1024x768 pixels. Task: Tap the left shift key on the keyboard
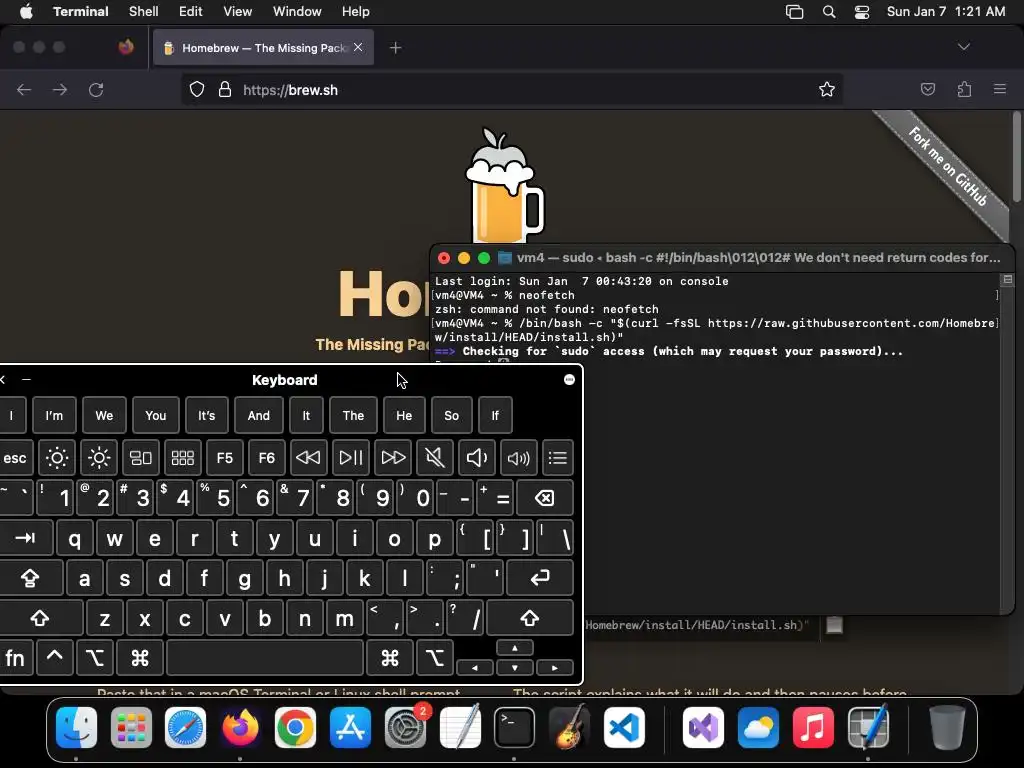click(x=40, y=618)
